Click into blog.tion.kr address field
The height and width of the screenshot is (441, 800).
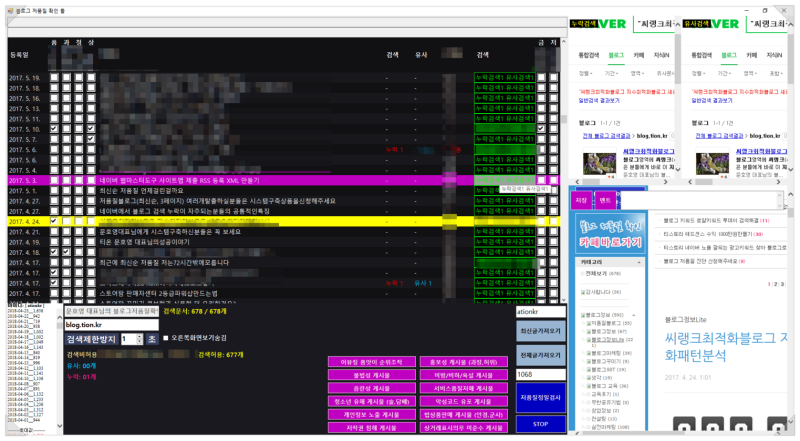tap(112, 325)
